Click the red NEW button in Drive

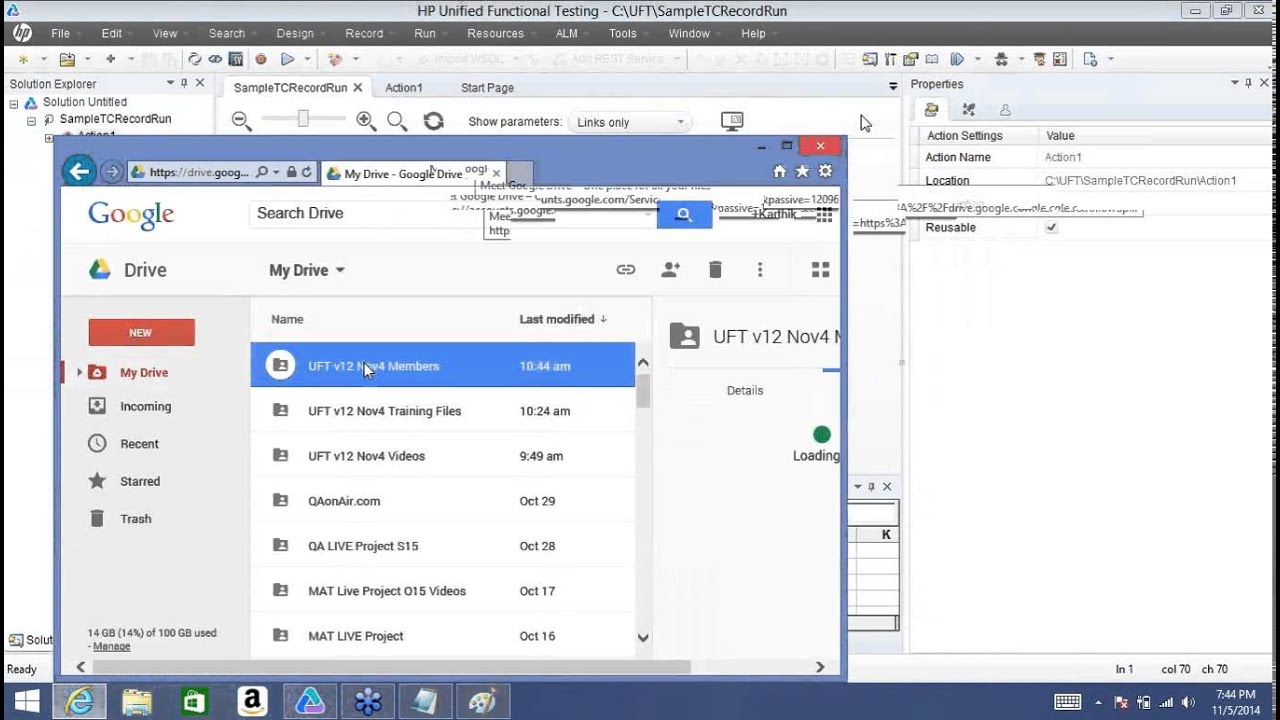(x=141, y=332)
